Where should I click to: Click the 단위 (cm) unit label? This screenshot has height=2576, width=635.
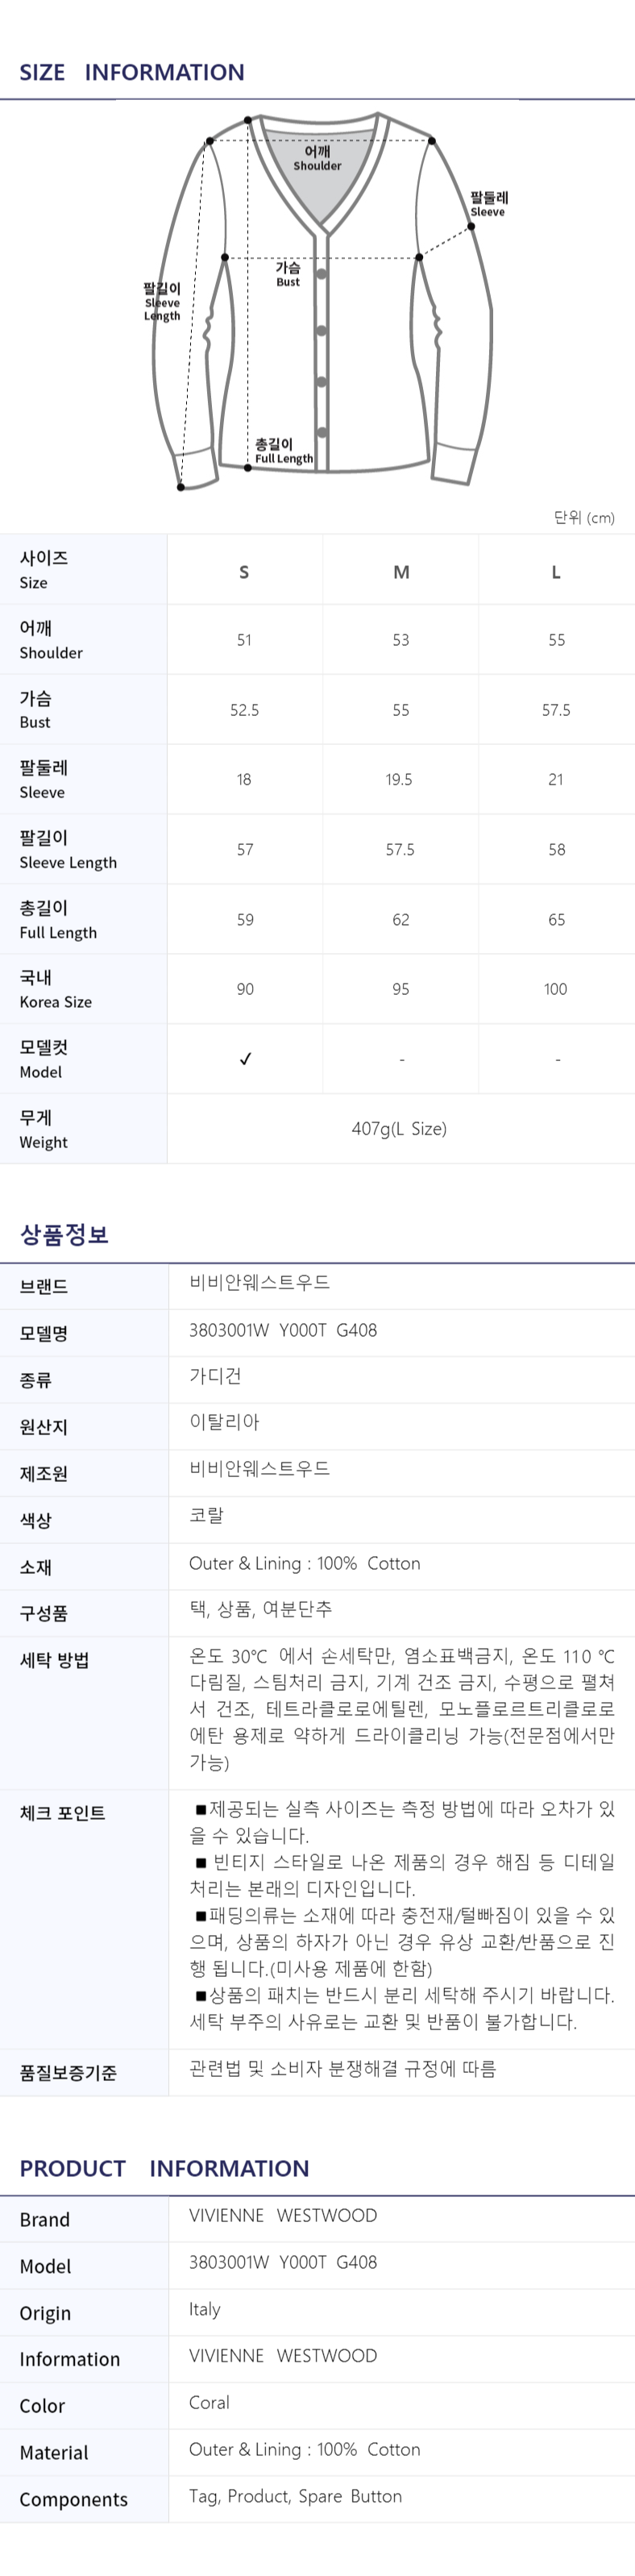click(584, 518)
